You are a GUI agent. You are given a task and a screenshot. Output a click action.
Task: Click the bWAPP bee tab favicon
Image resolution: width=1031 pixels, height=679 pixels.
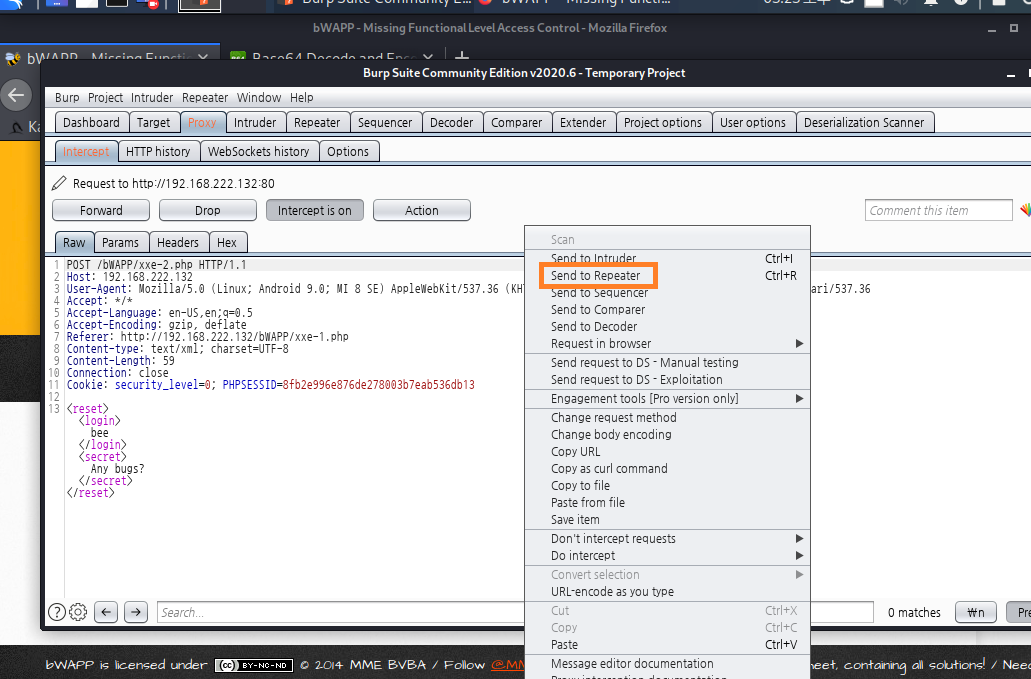click(x=12, y=59)
